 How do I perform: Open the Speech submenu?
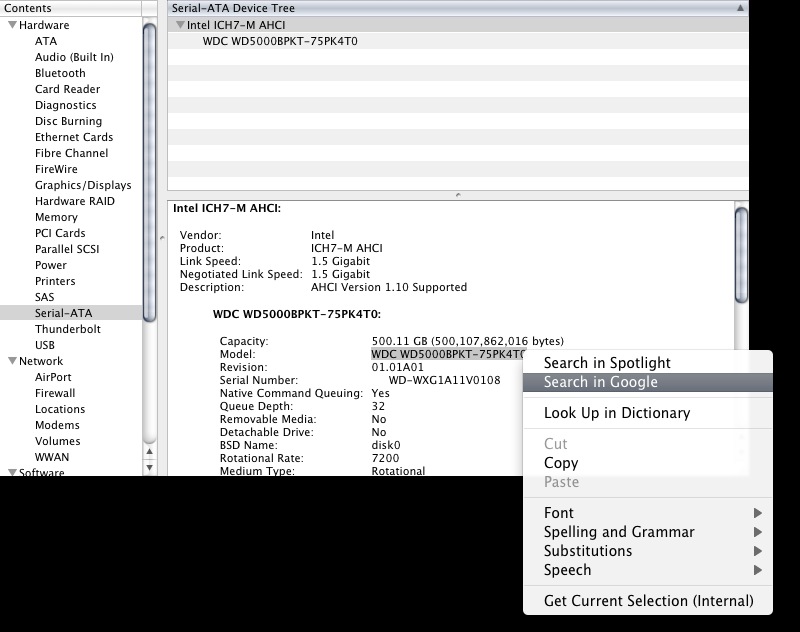pyautogui.click(x=648, y=570)
